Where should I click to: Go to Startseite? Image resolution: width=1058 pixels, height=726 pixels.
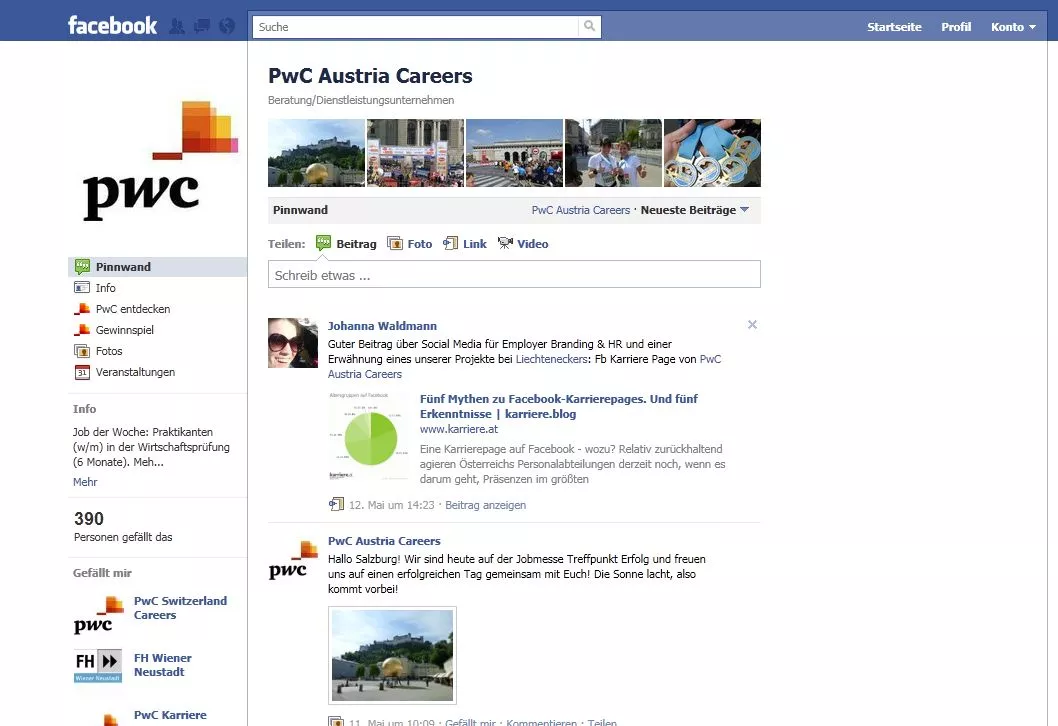894,27
